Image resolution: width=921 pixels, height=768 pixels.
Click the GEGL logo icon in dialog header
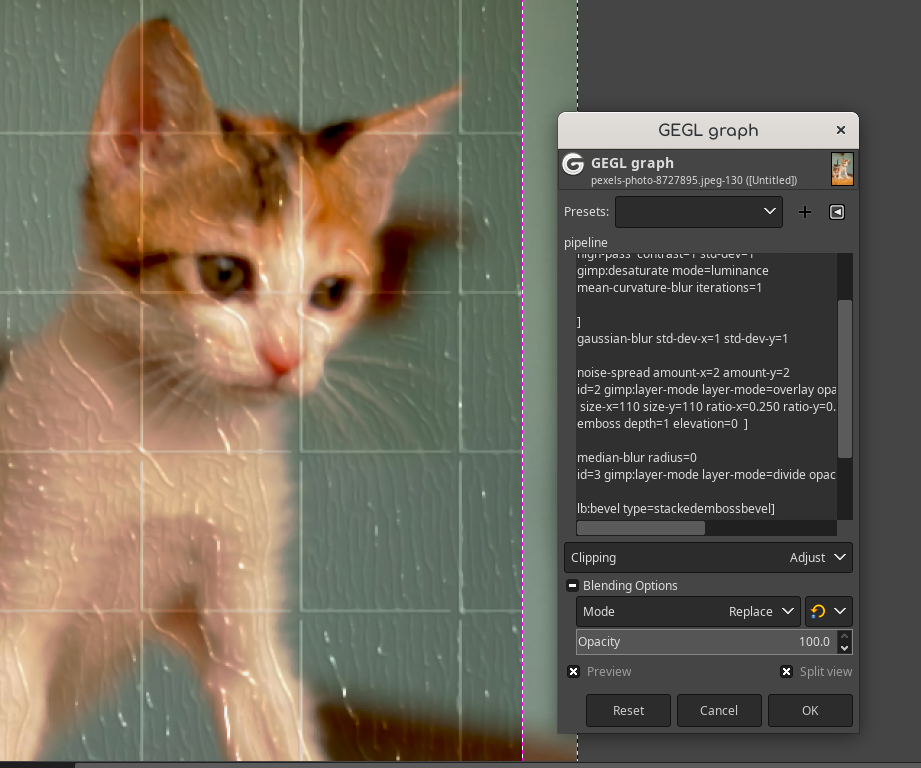click(x=573, y=164)
